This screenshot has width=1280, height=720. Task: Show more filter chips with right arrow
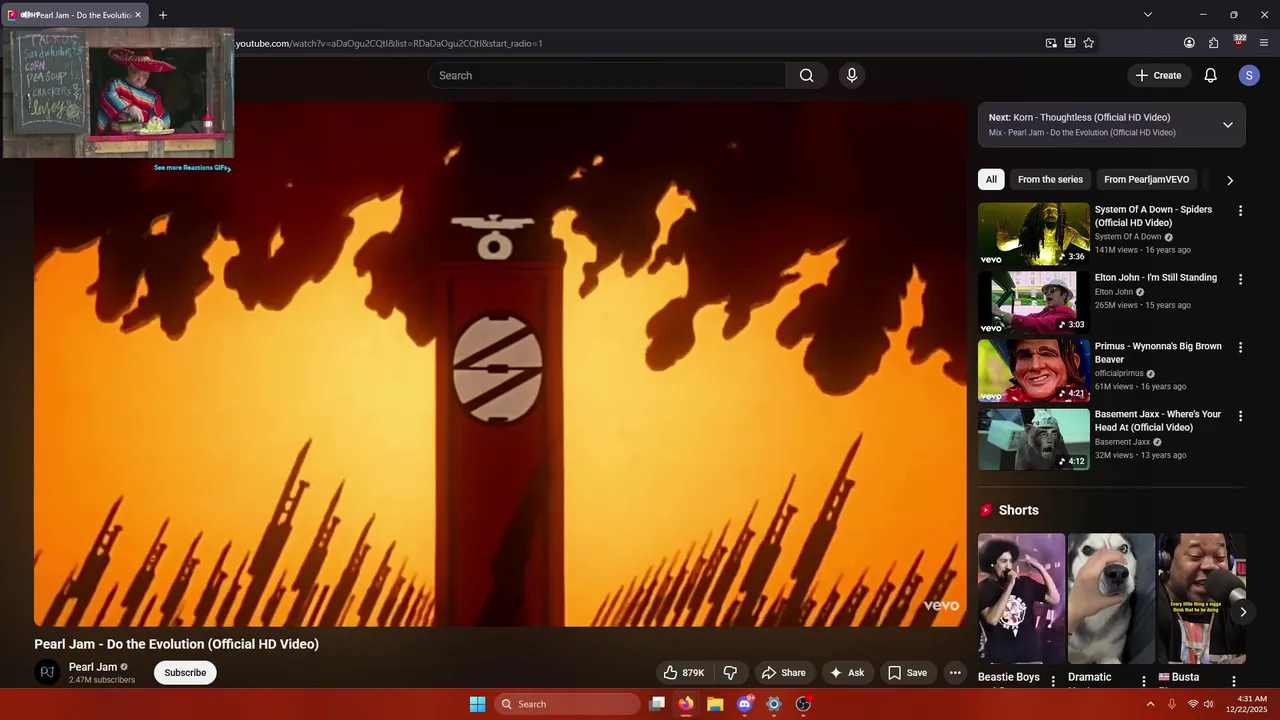click(x=1230, y=180)
